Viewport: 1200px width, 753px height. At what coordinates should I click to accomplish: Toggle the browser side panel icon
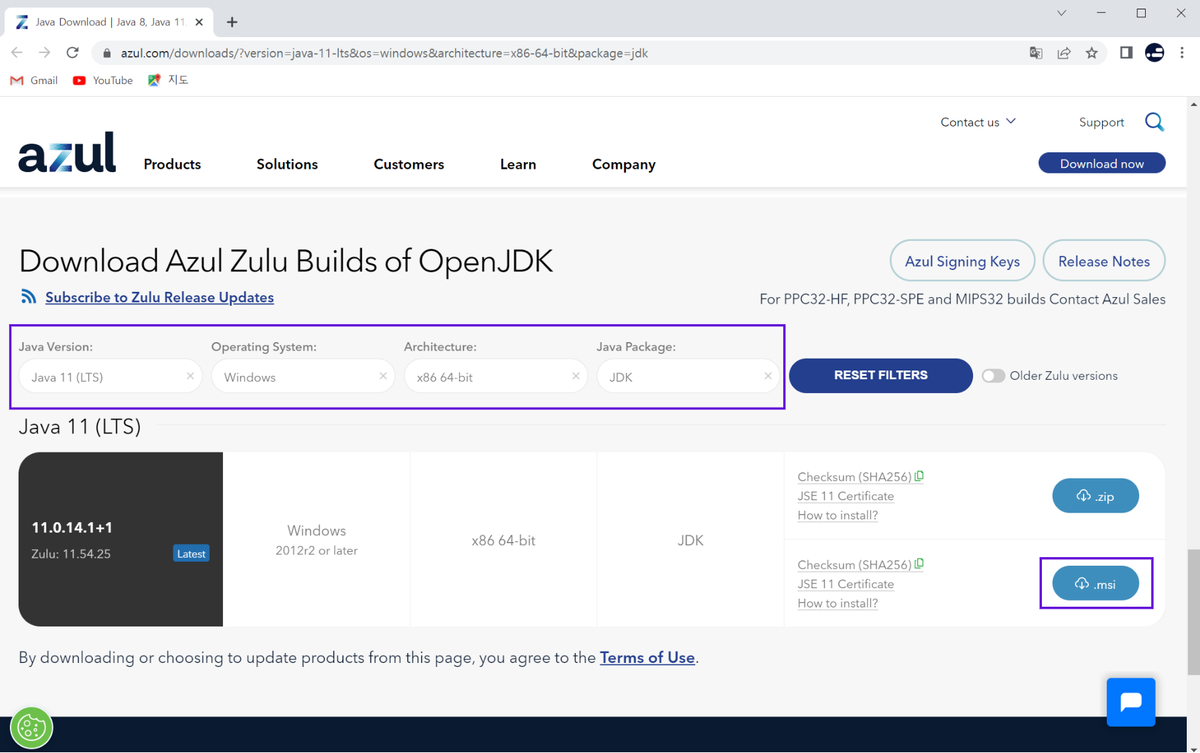click(x=1126, y=53)
